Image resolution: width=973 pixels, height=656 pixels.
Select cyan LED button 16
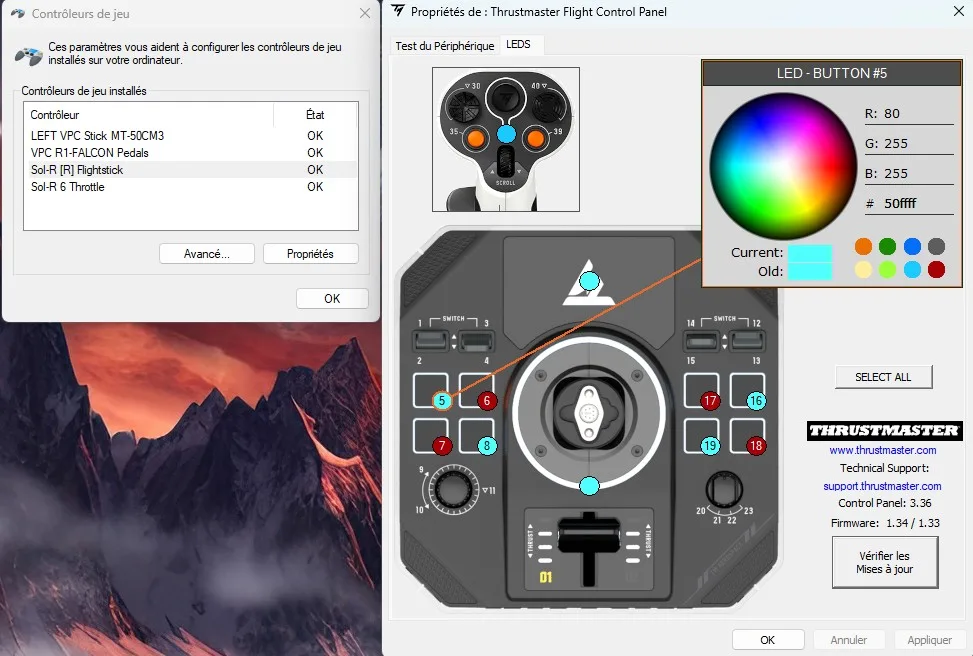tap(755, 400)
